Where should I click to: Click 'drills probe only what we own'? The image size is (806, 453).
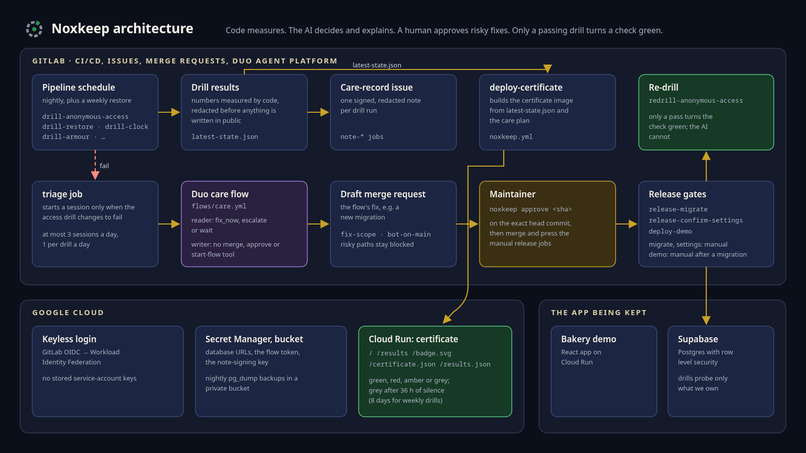[703, 384]
